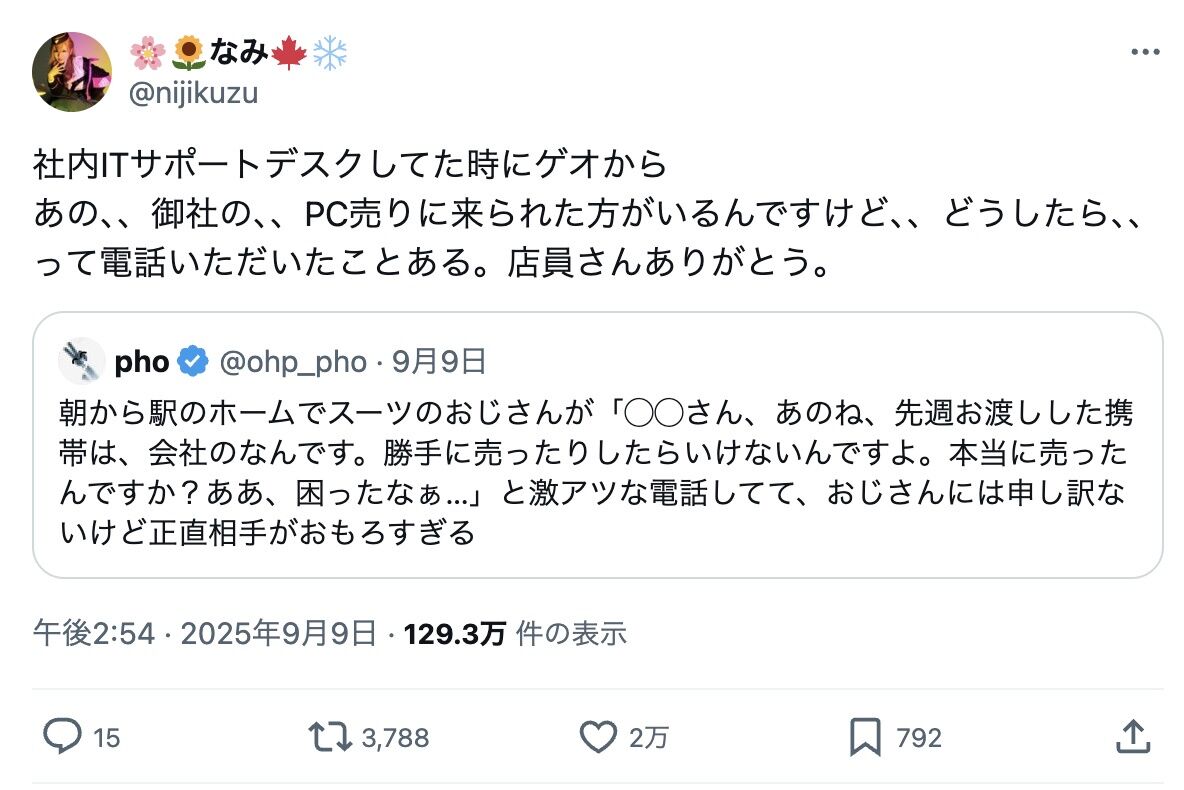Click the 3,788 repost count
The width and height of the screenshot is (1184, 790).
click(x=395, y=738)
